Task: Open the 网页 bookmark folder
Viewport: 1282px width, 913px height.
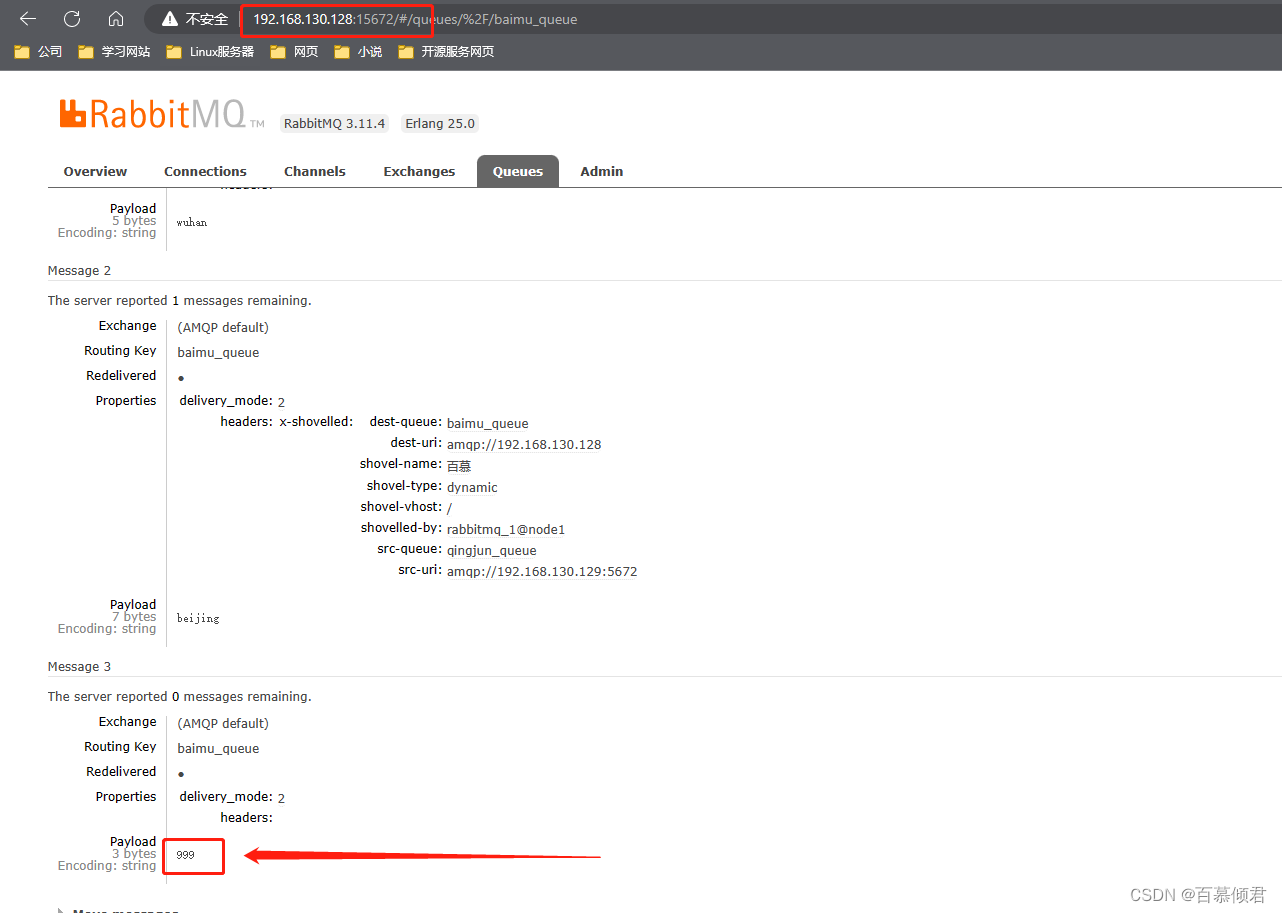Action: click(294, 52)
